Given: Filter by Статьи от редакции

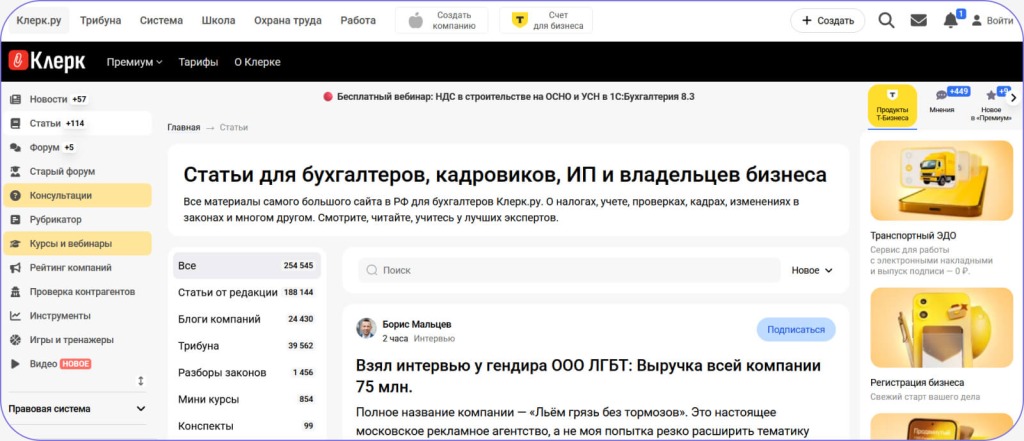Looking at the screenshot, I should [247, 292].
